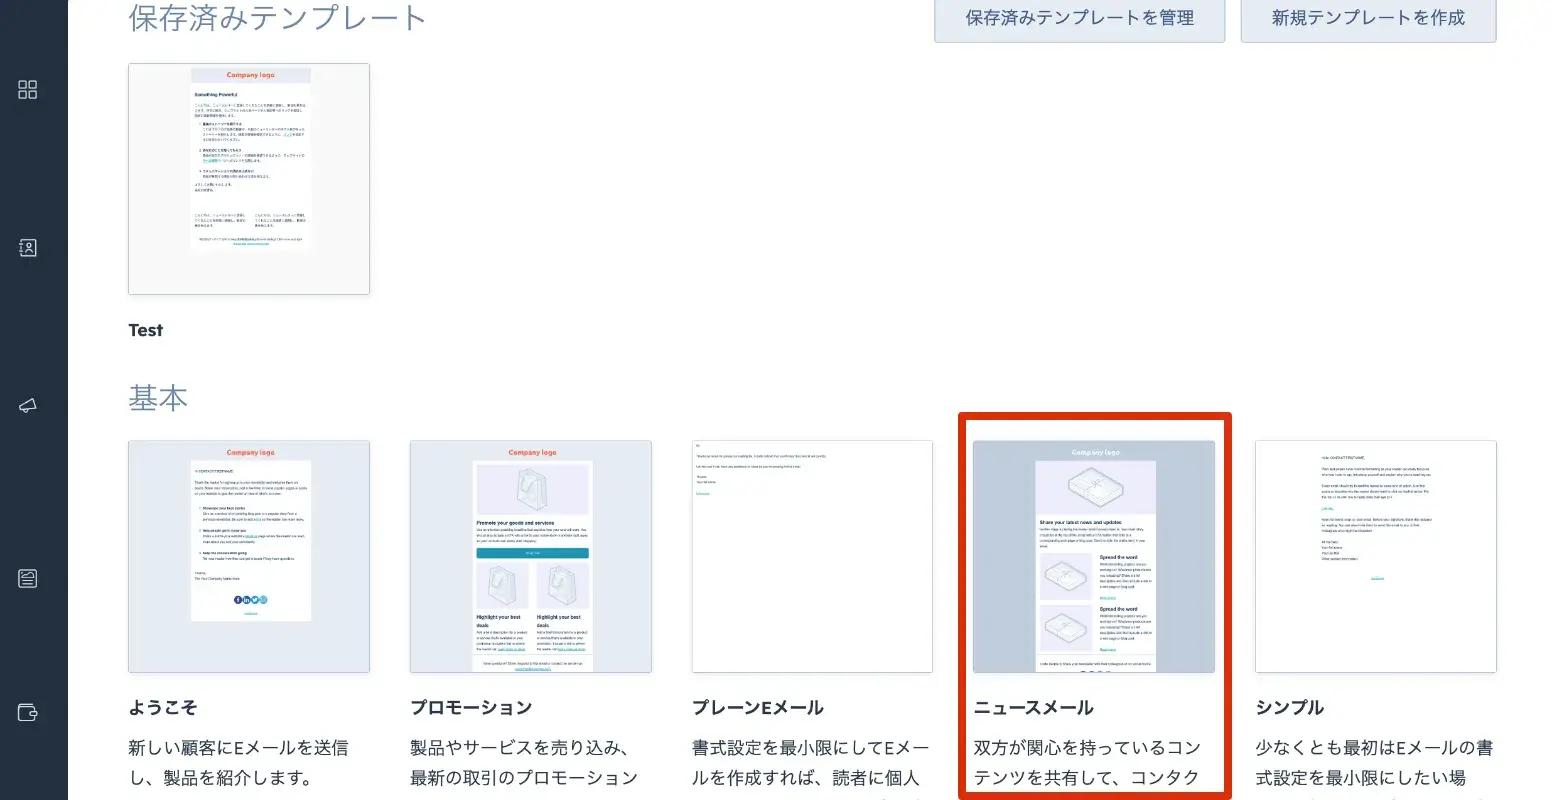Viewport: 1552px width, 800px height.
Task: Open the content newspaper icon in sidebar
Action: [28, 578]
